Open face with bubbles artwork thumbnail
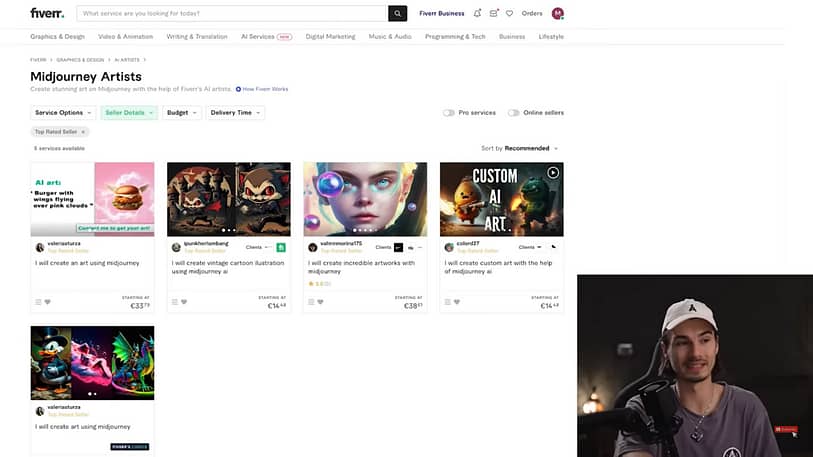The width and height of the screenshot is (813, 457). coord(365,199)
